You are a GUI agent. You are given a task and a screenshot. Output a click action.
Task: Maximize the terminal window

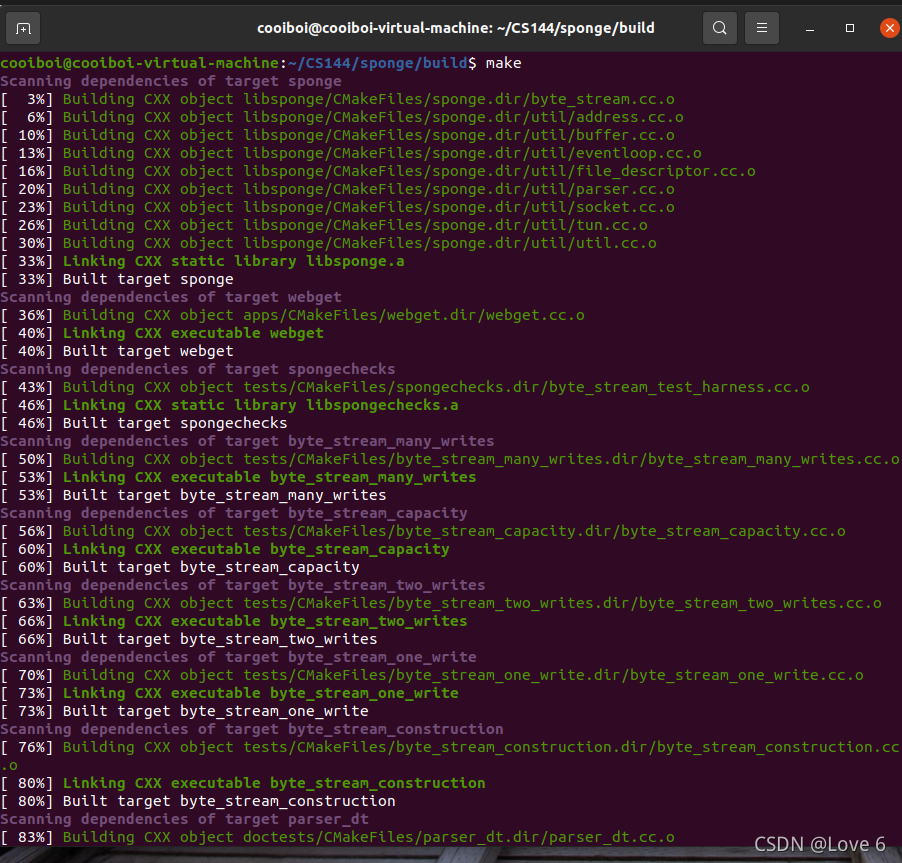[850, 28]
